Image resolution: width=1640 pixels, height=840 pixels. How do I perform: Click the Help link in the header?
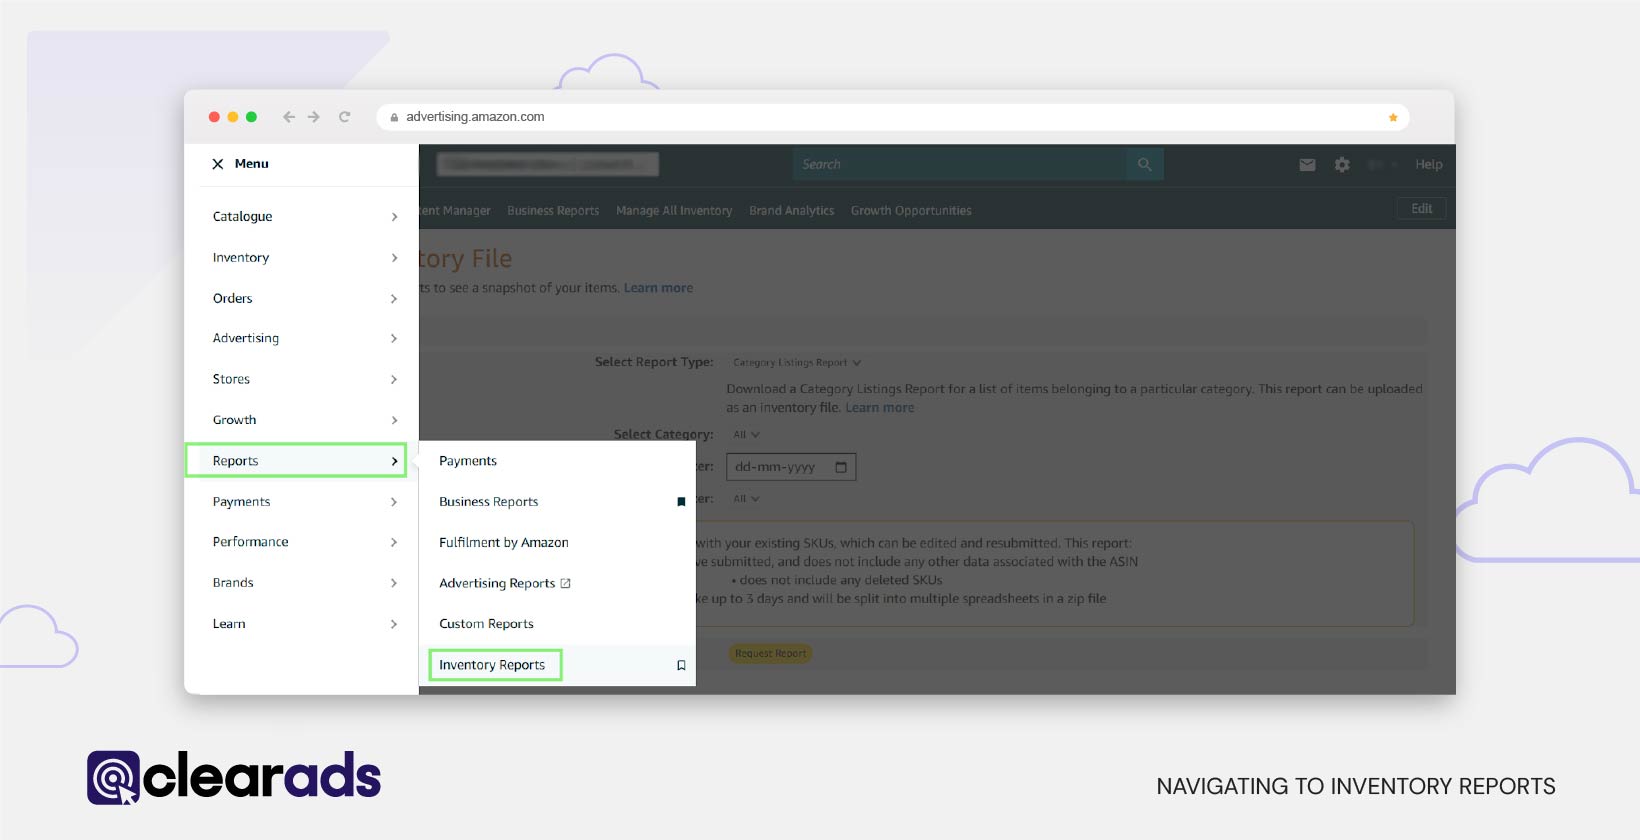[x=1428, y=165]
